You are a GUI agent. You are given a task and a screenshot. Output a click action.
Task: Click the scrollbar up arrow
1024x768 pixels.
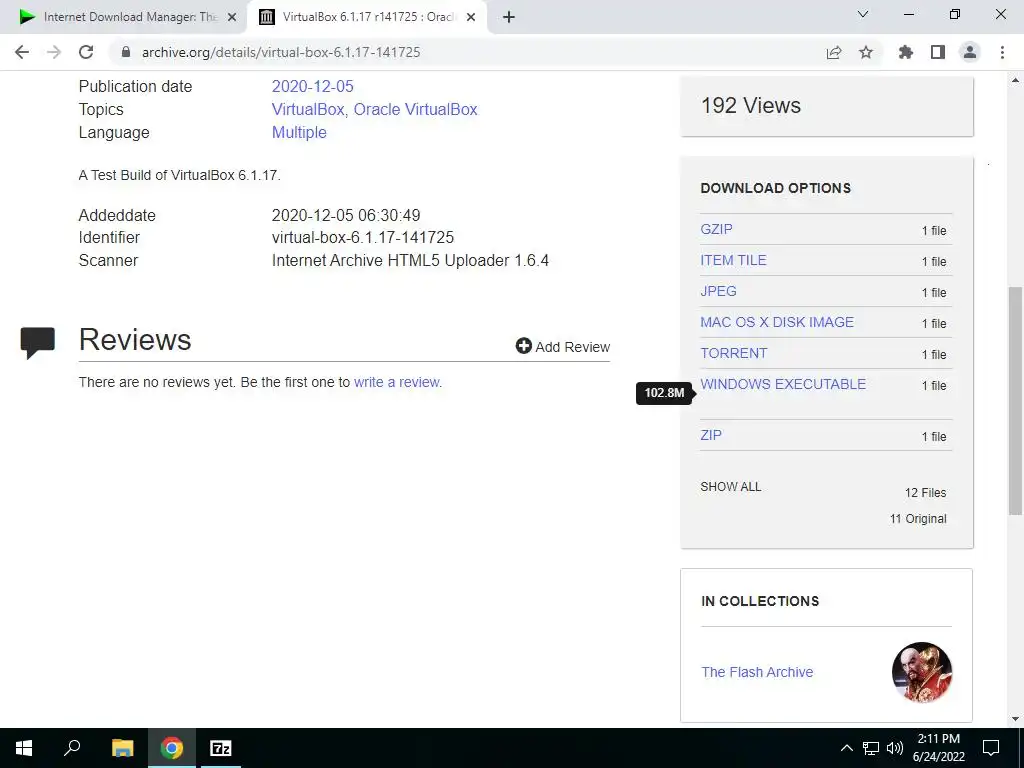pyautogui.click(x=1015, y=80)
